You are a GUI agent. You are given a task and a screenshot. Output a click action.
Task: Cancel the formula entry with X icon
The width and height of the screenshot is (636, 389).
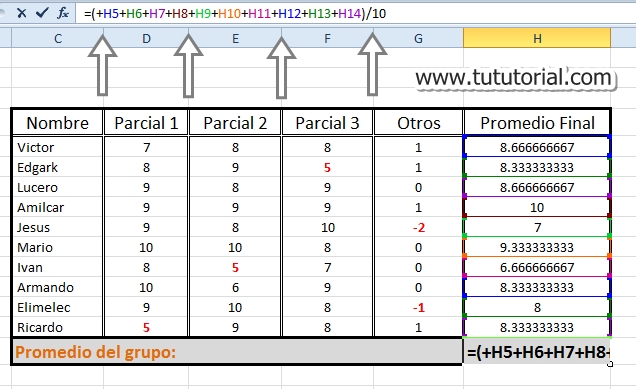coord(22,13)
